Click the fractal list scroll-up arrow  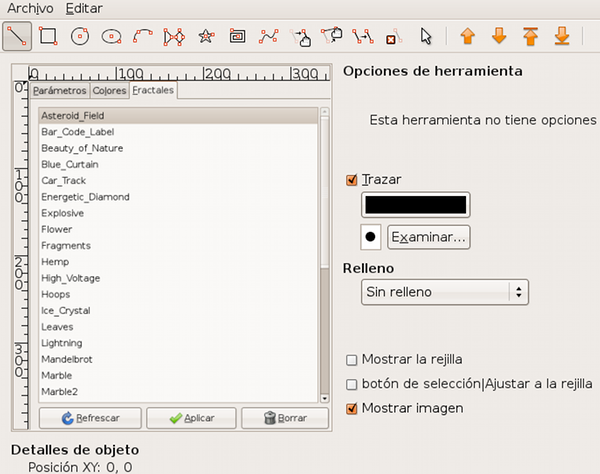(x=324, y=112)
